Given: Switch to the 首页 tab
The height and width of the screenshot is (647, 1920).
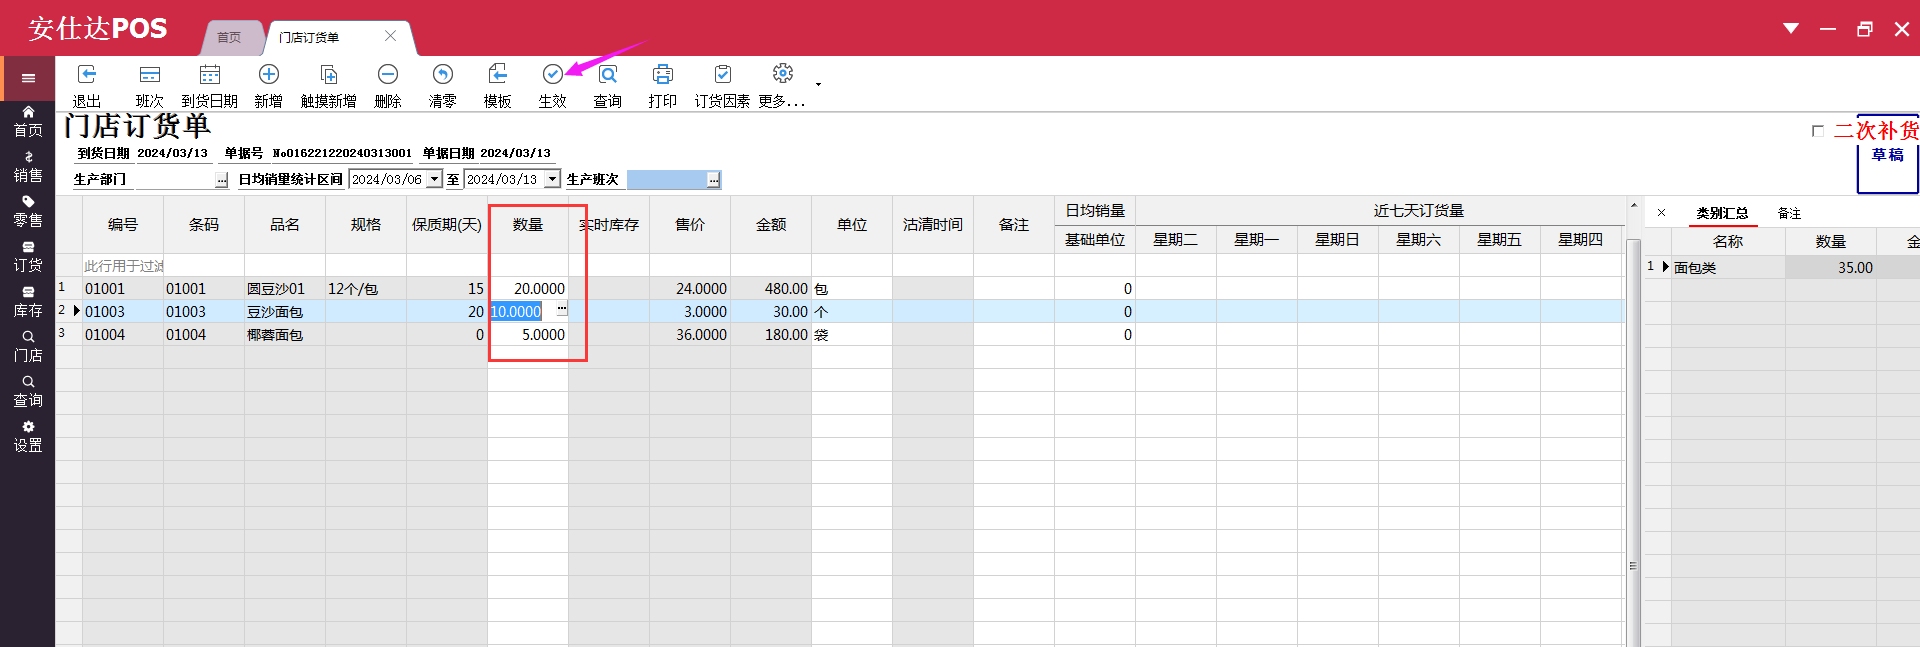Looking at the screenshot, I should 230,37.
